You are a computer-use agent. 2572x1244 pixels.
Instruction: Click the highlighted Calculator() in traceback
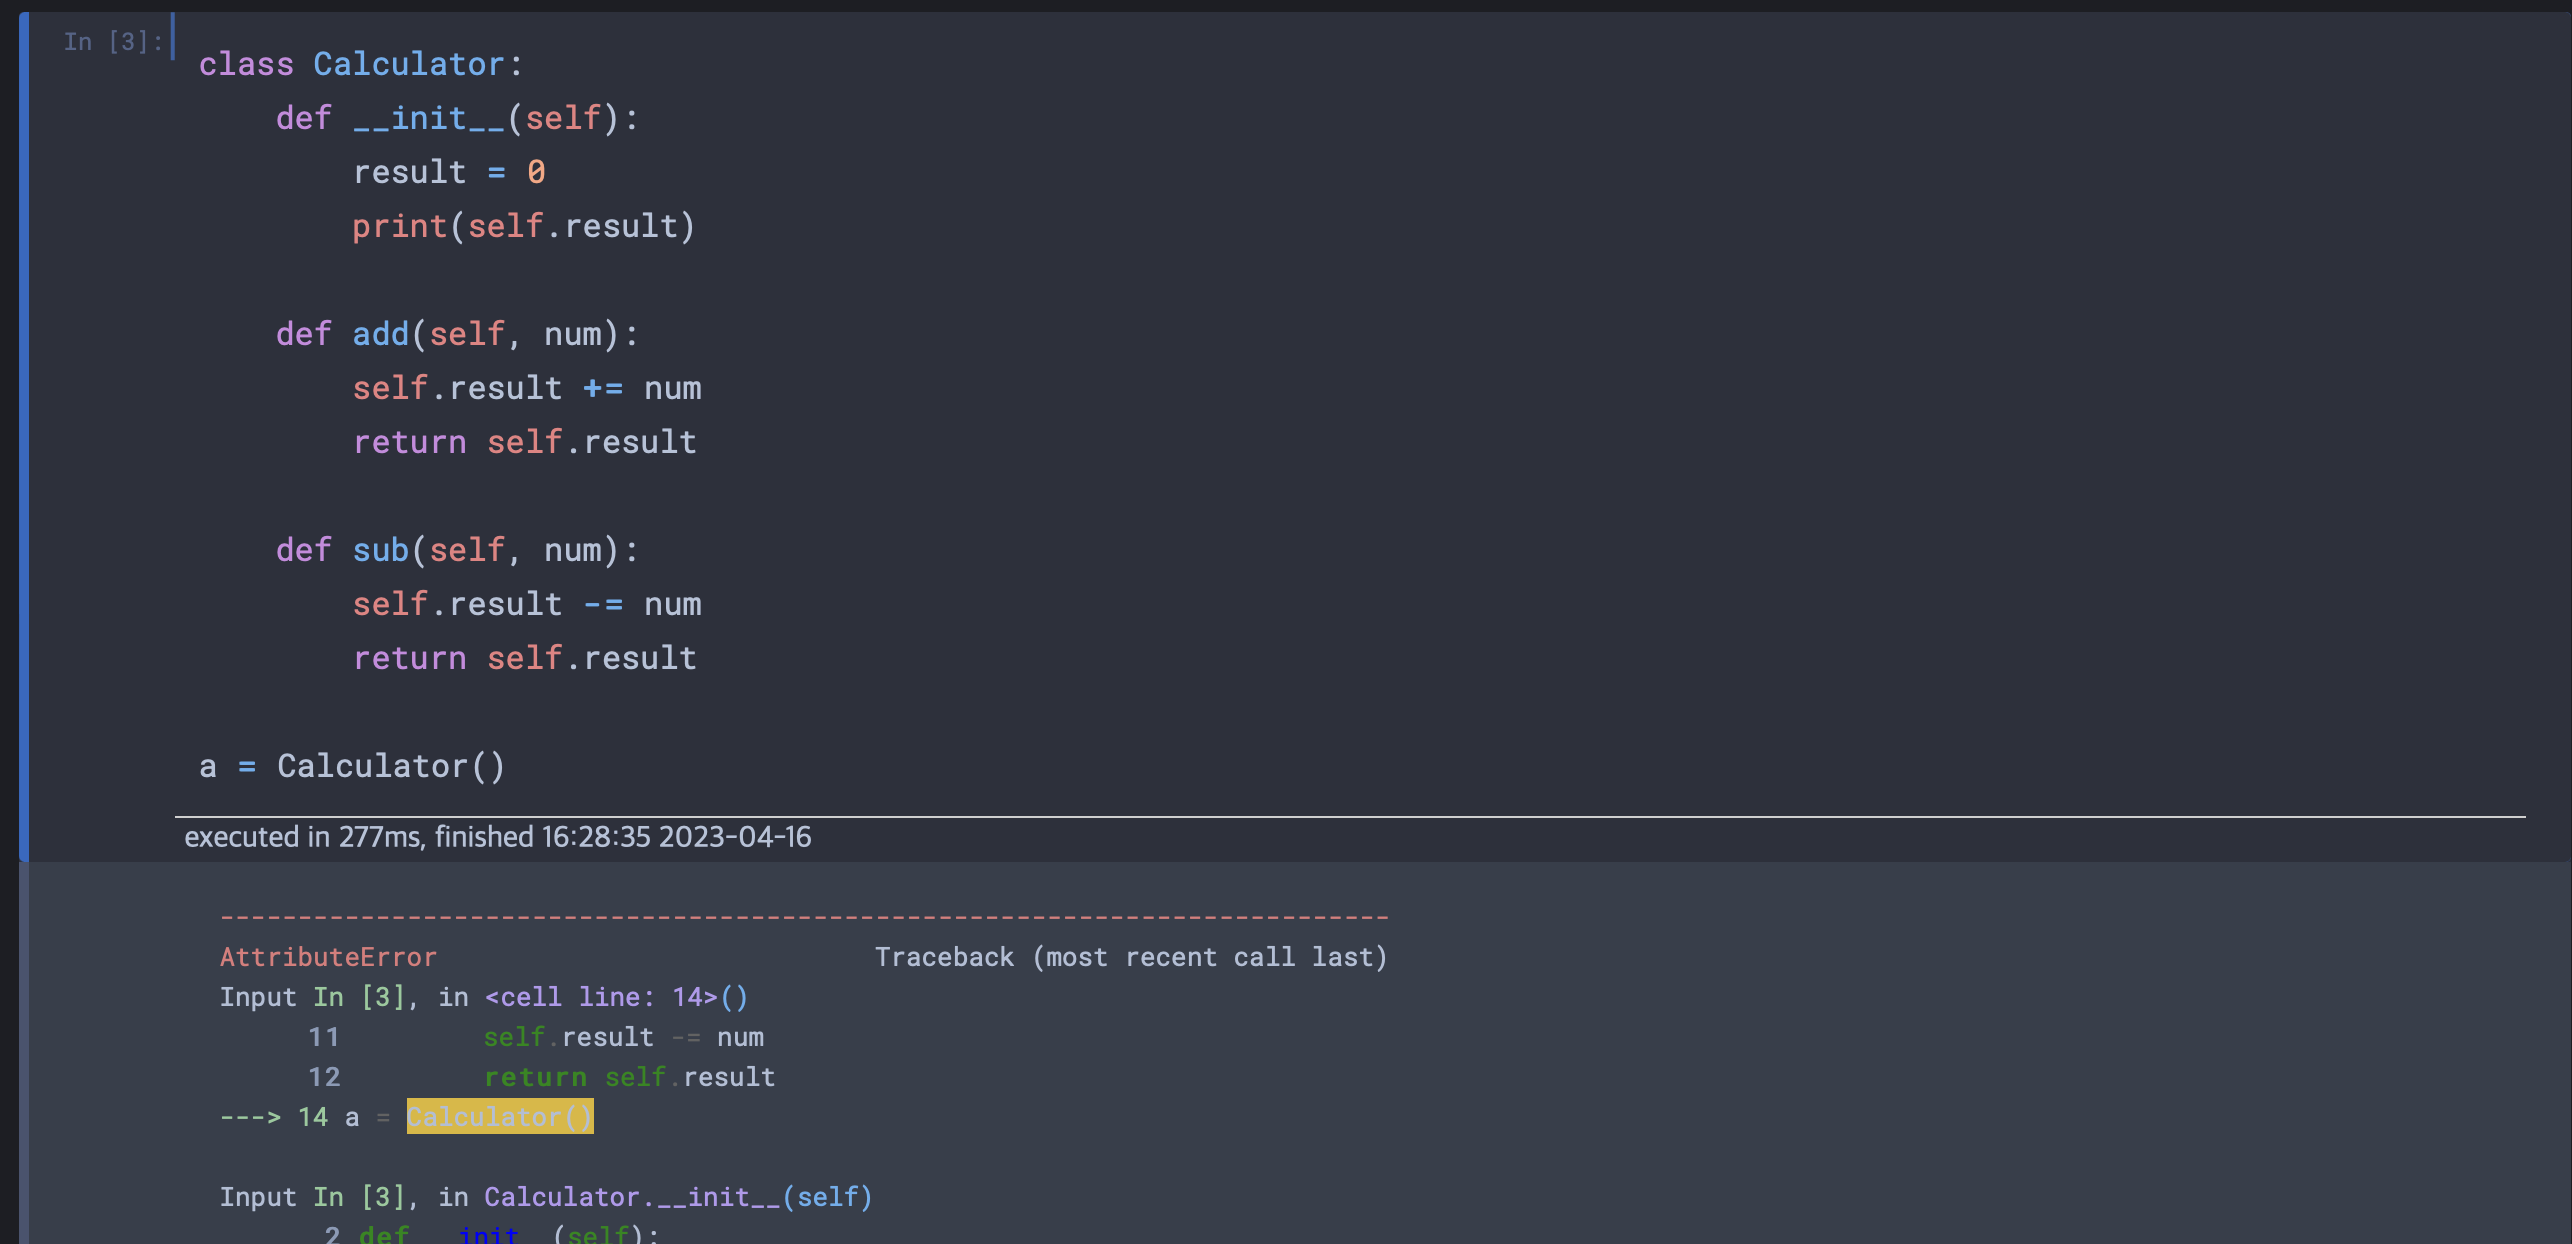[x=500, y=1117]
